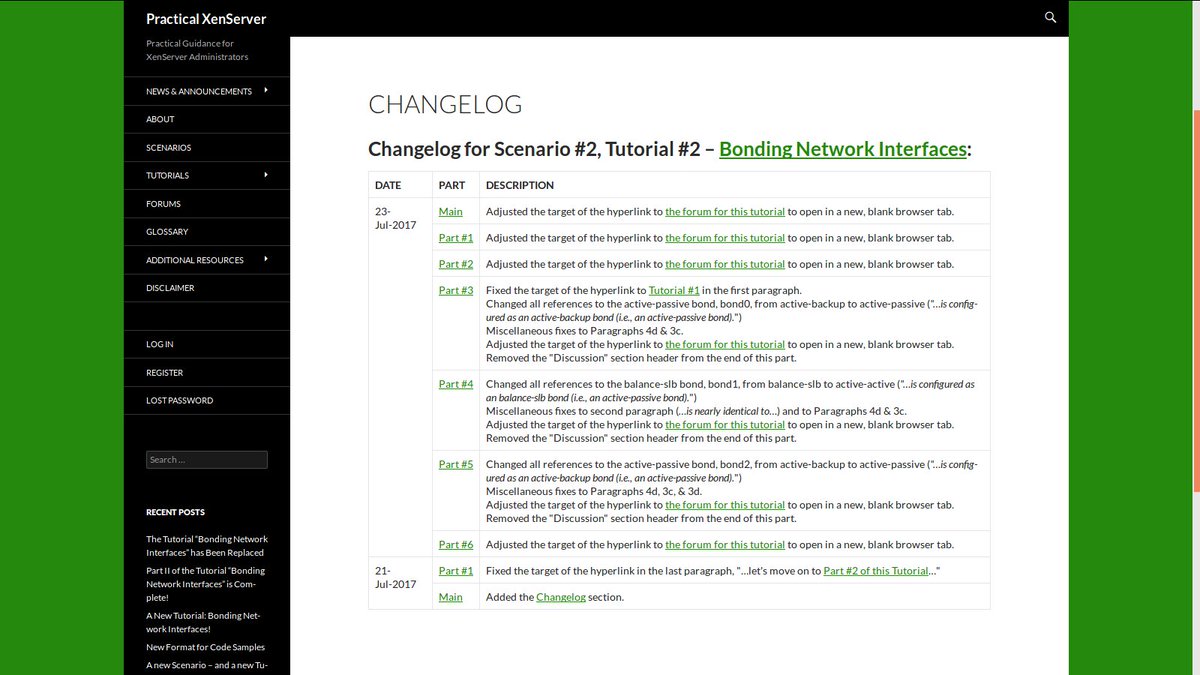The image size is (1200, 675).
Task: Open the Glossary menu item
Action: [166, 231]
